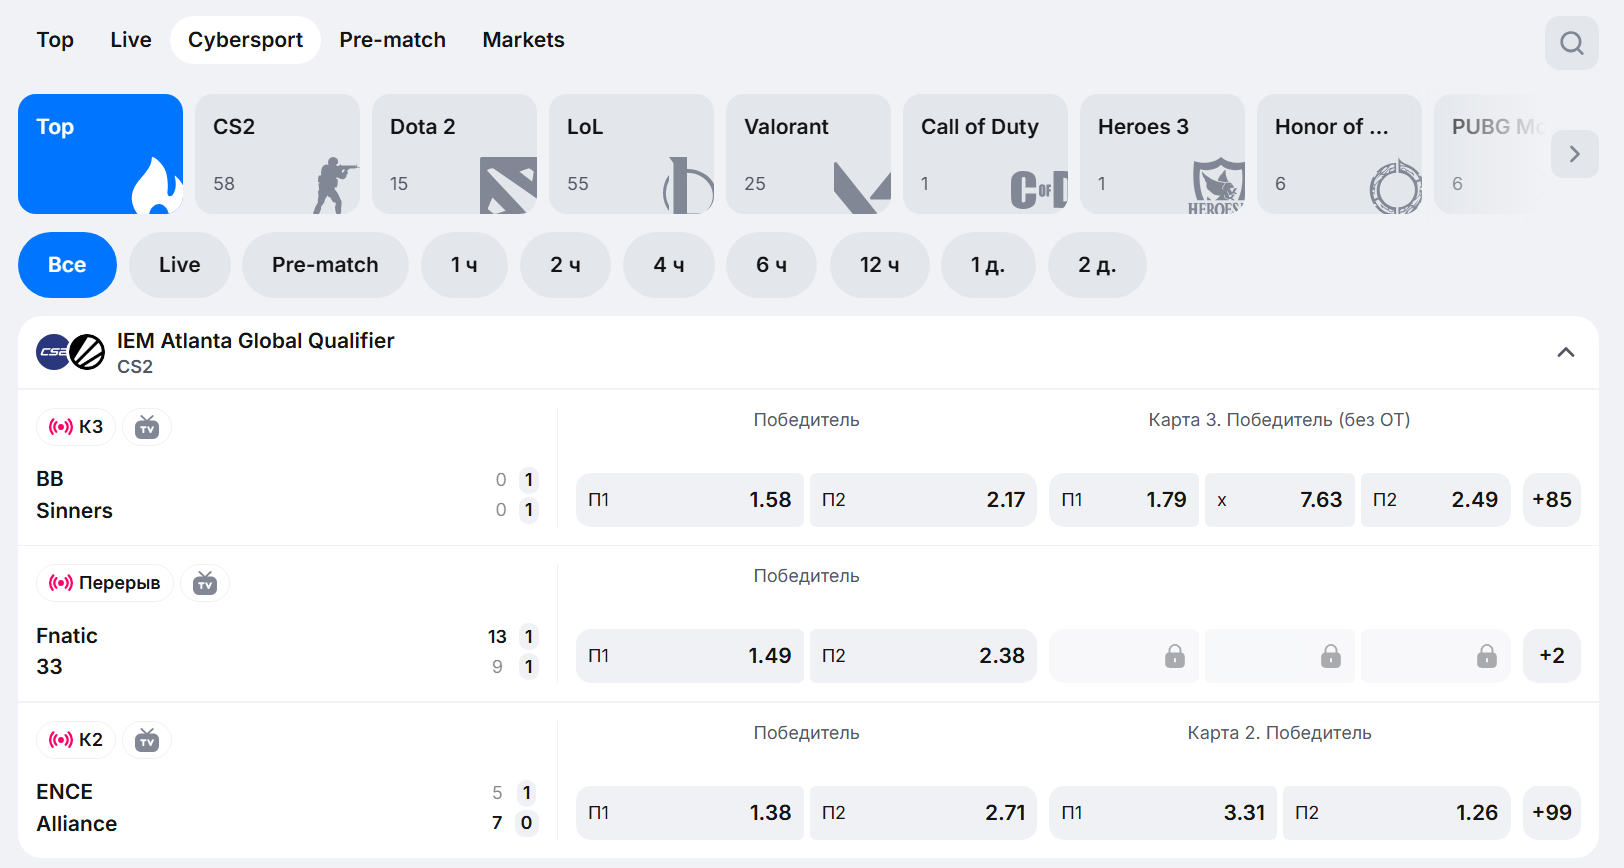This screenshot has width=1624, height=868.
Task: Select the Valorant game tile
Action: [808, 154]
